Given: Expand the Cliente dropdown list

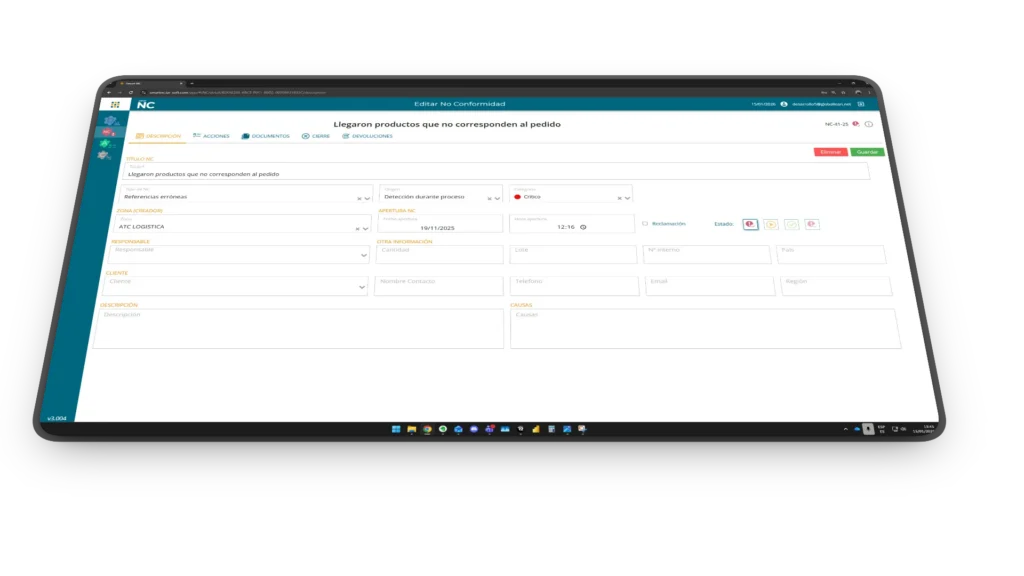Looking at the screenshot, I should click(362, 288).
